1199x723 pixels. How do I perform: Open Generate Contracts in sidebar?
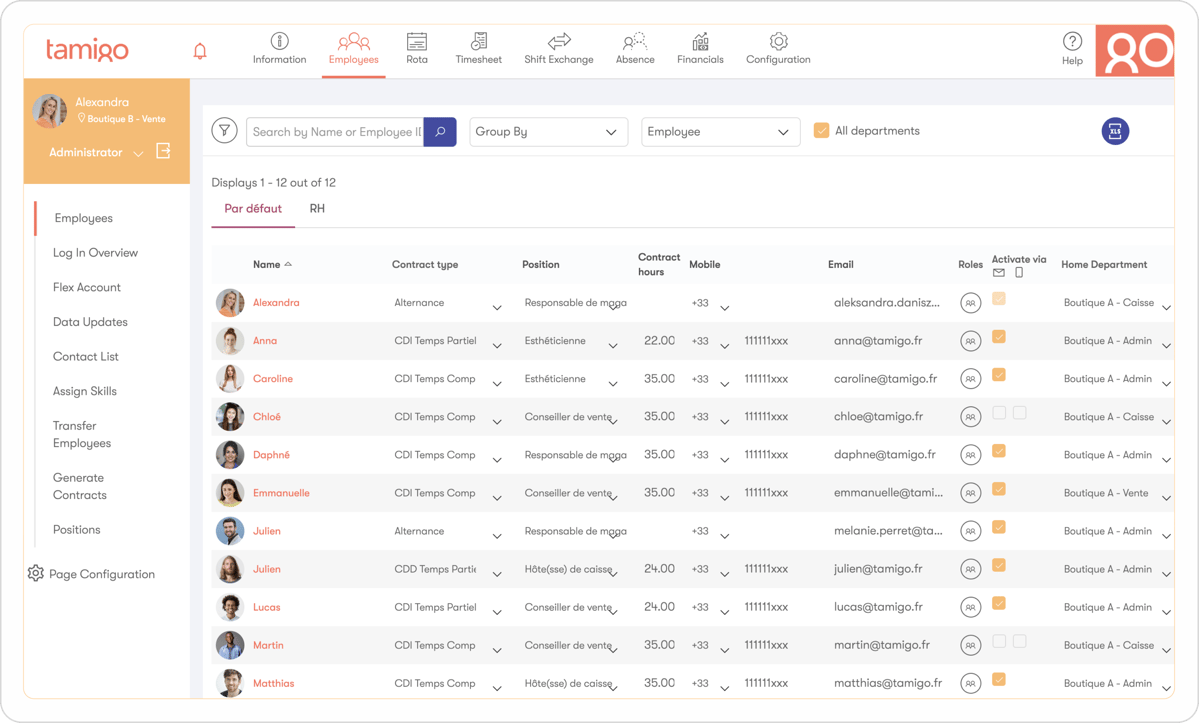point(80,486)
